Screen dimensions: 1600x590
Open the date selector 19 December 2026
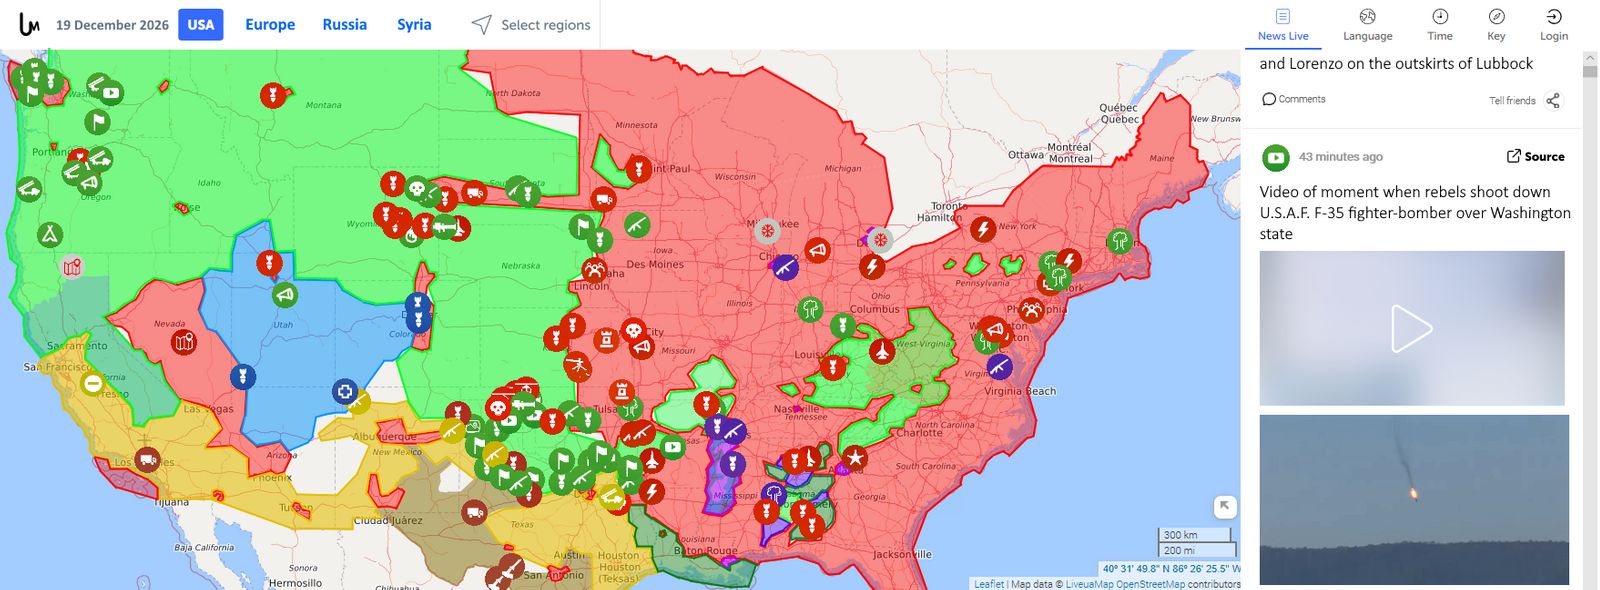point(112,25)
